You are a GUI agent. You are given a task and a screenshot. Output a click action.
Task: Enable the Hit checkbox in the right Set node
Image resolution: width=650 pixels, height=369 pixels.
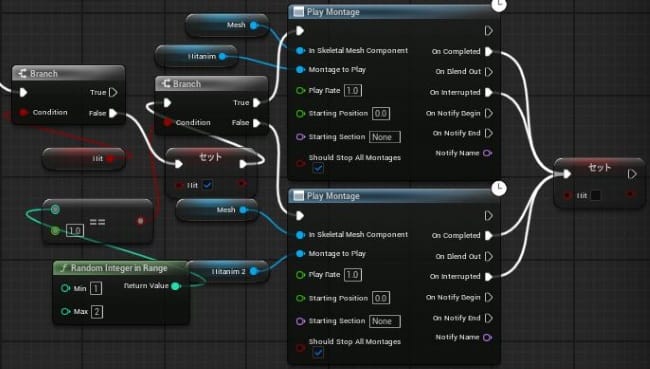tap(595, 195)
